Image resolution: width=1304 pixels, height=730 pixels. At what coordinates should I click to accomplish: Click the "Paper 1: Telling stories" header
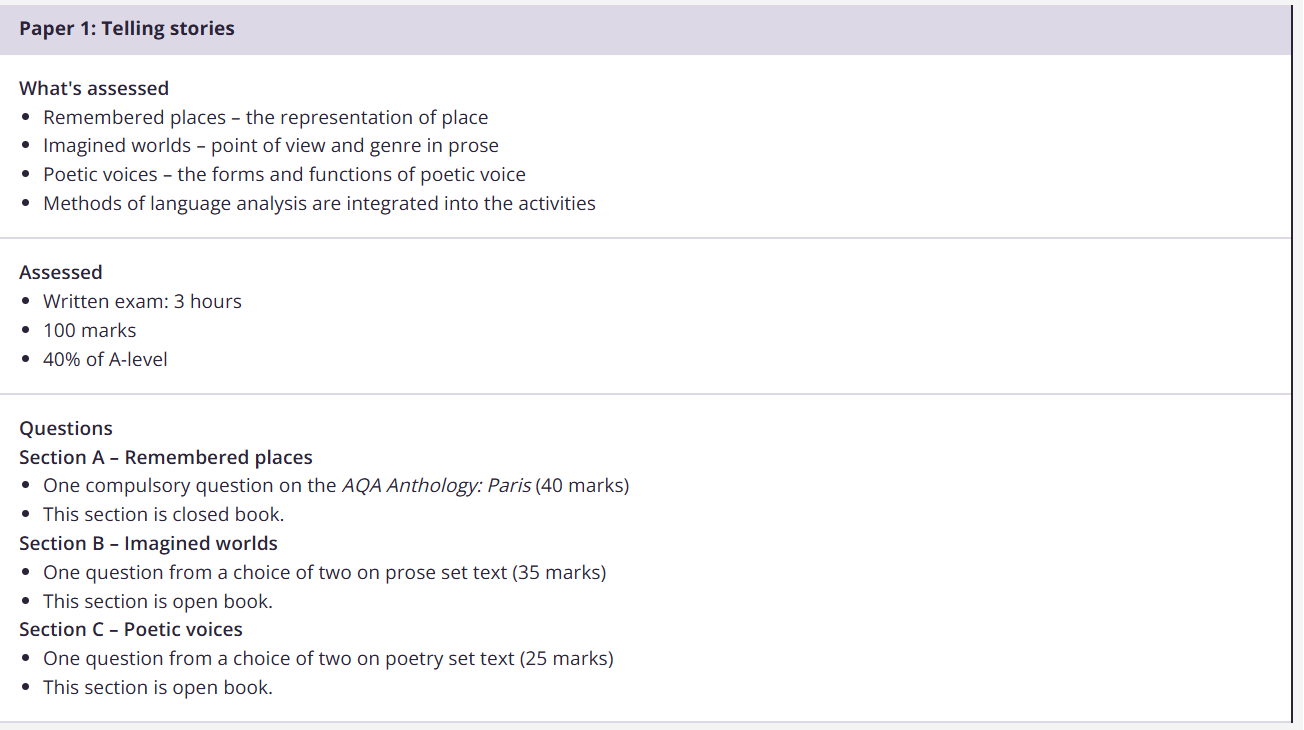pos(127,29)
